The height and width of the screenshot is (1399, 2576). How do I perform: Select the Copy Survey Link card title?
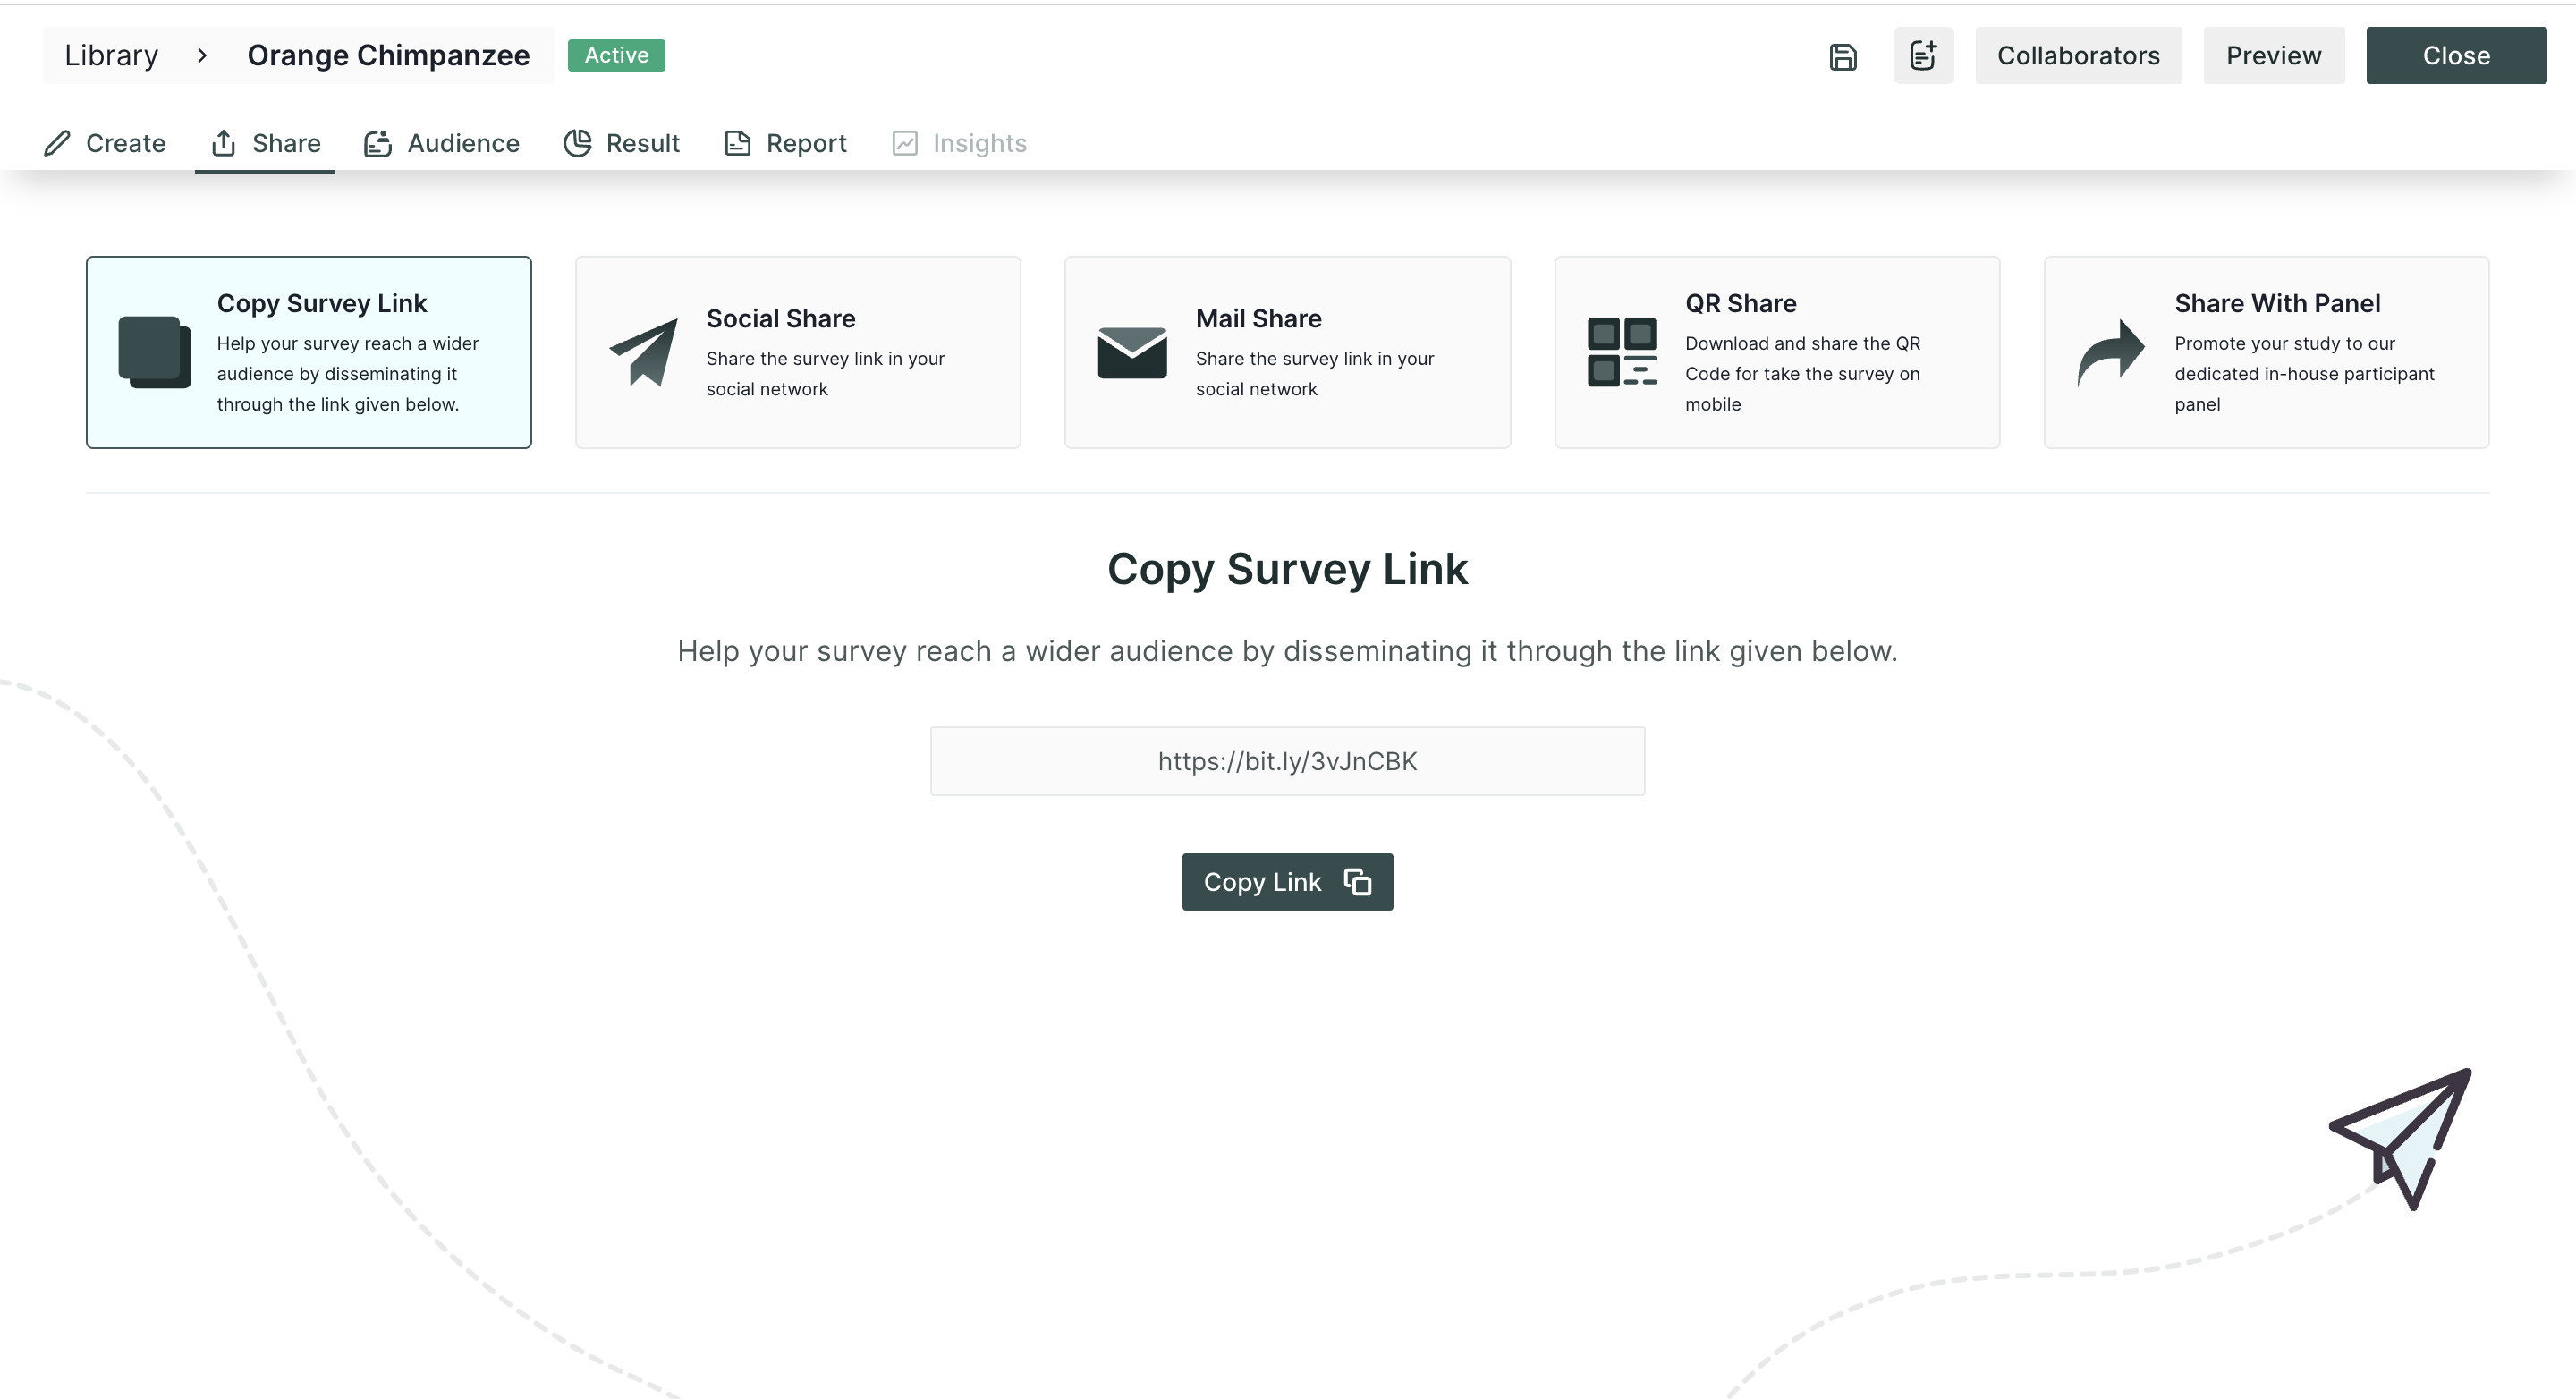pos(322,303)
